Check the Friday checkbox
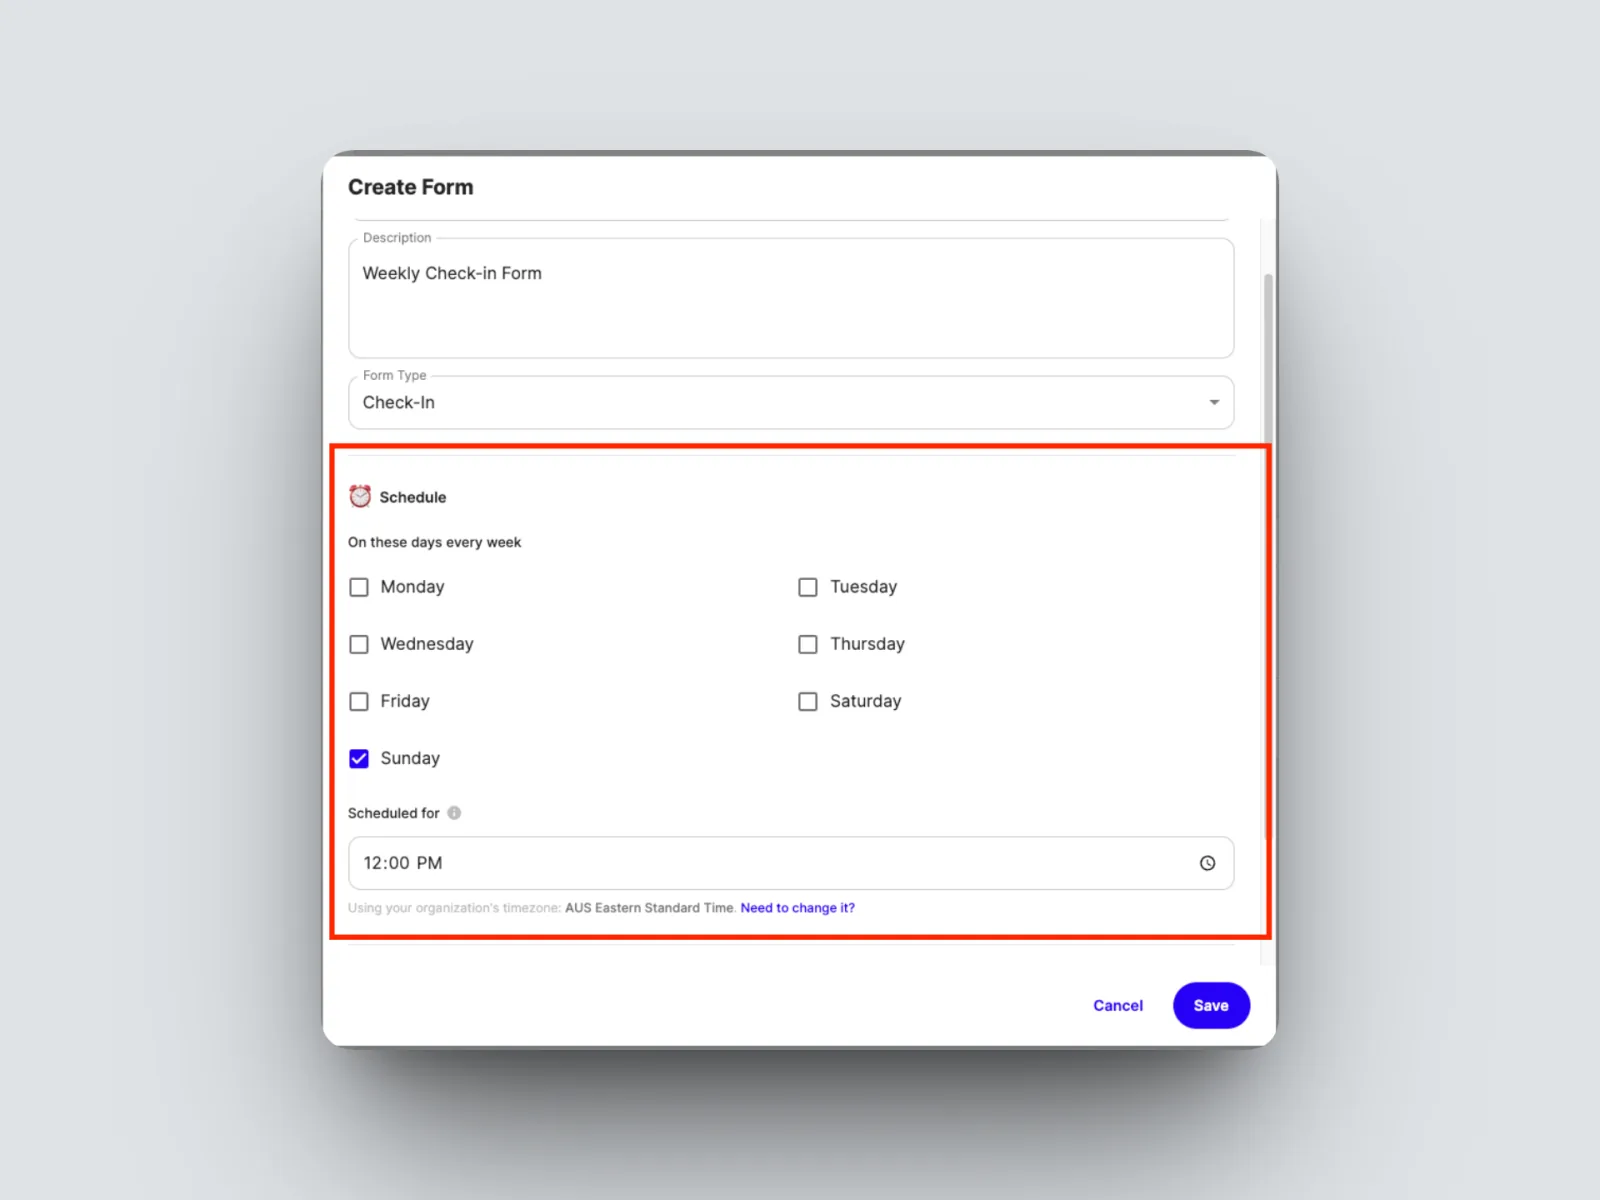Viewport: 1600px width, 1200px height. (x=359, y=701)
